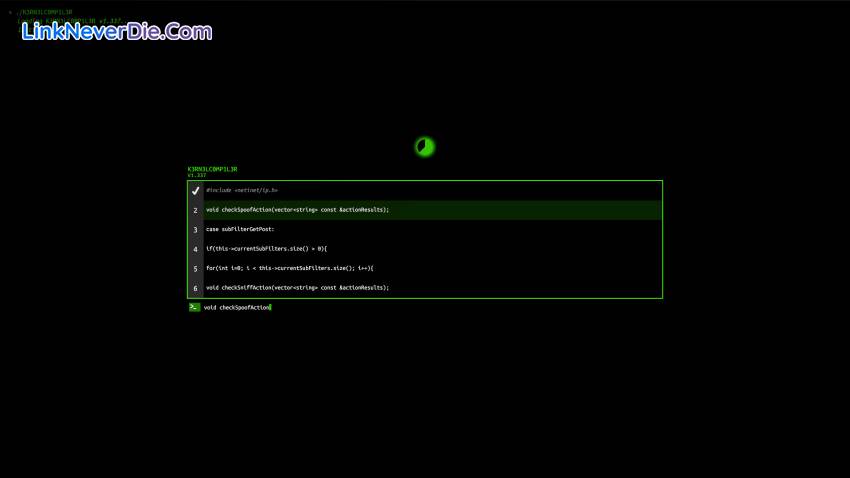Viewport: 850px width, 478px height.
Task: Click the '#include <netinet/ip.h>' completed line
Action: (242, 190)
